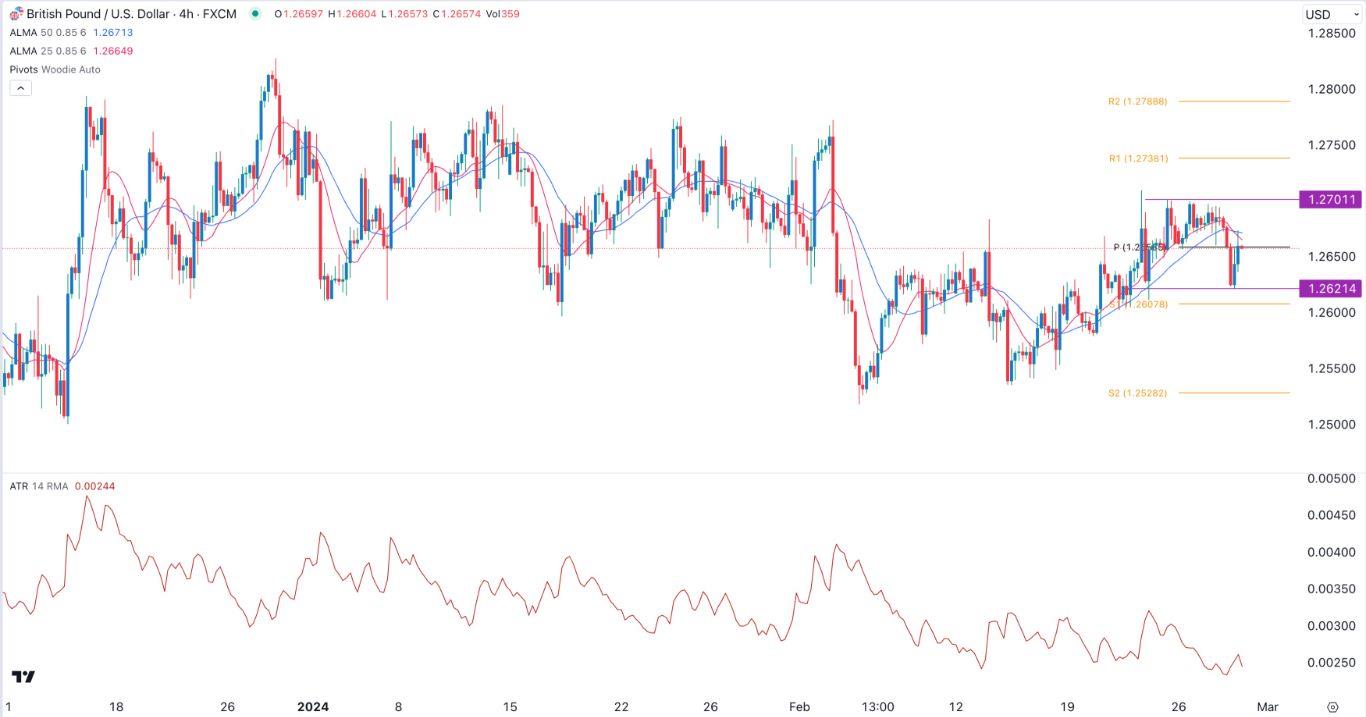Click the TradingView logo
This screenshot has height=717, width=1366.
pyautogui.click(x=22, y=678)
